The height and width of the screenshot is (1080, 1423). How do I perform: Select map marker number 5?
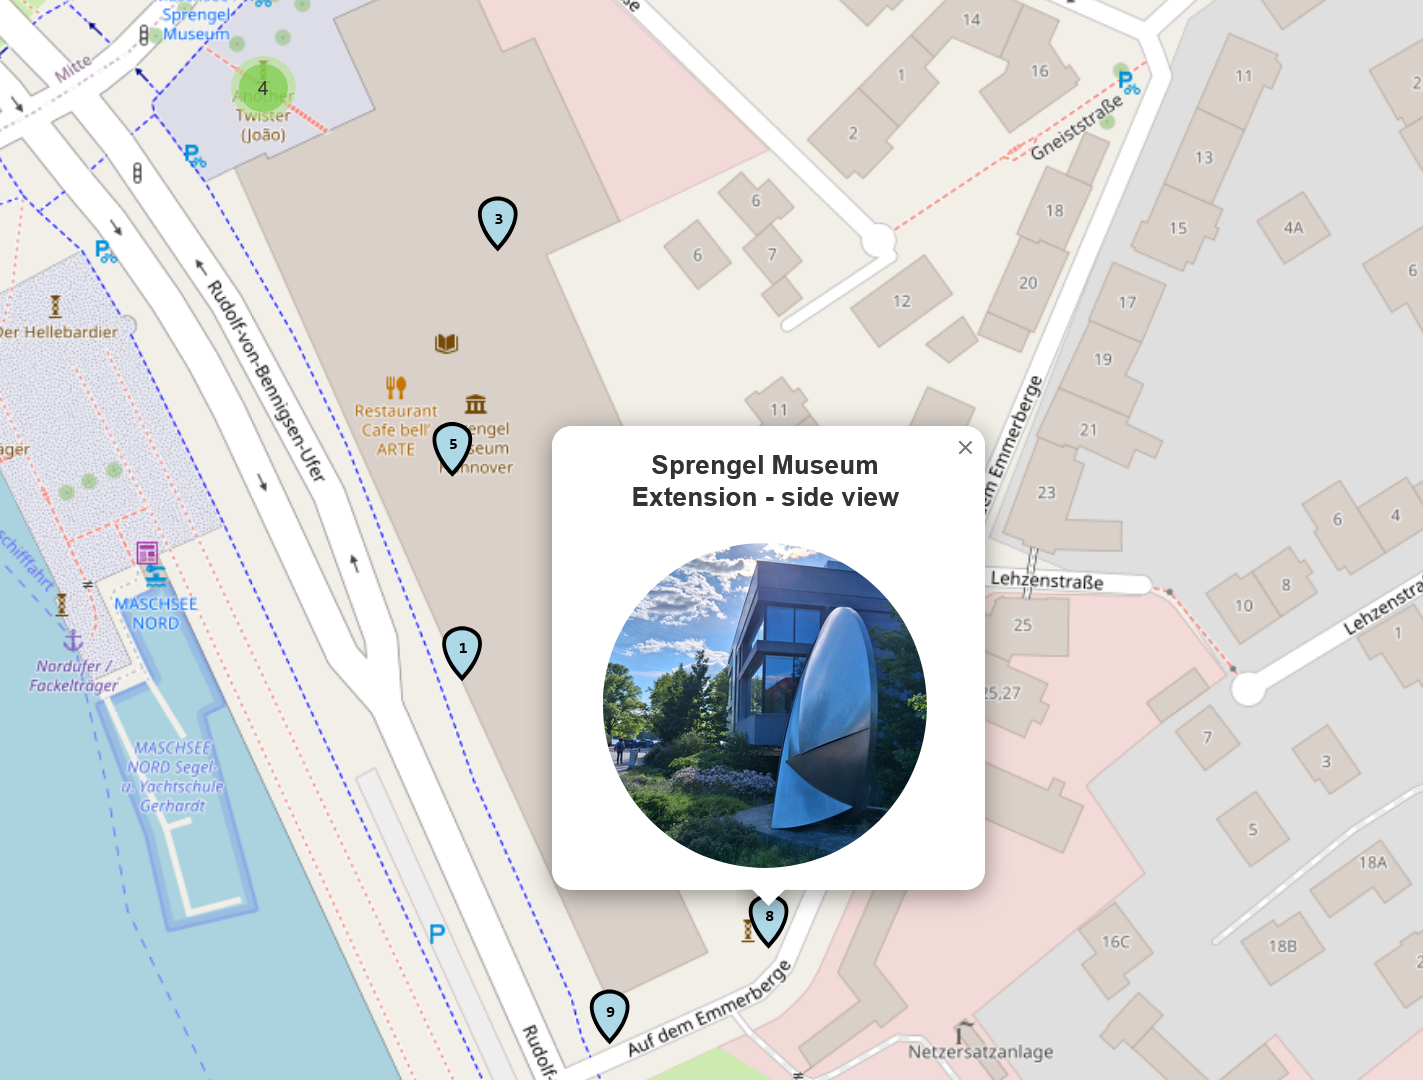click(452, 447)
